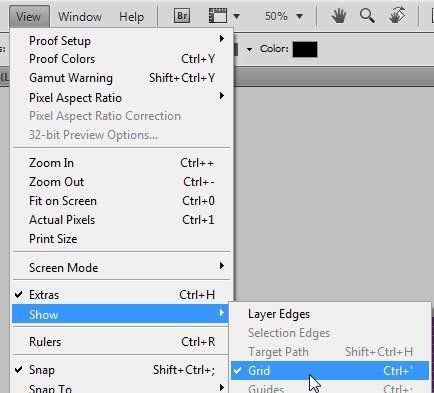Click the View Extras filmstrip icon

pos(217,16)
